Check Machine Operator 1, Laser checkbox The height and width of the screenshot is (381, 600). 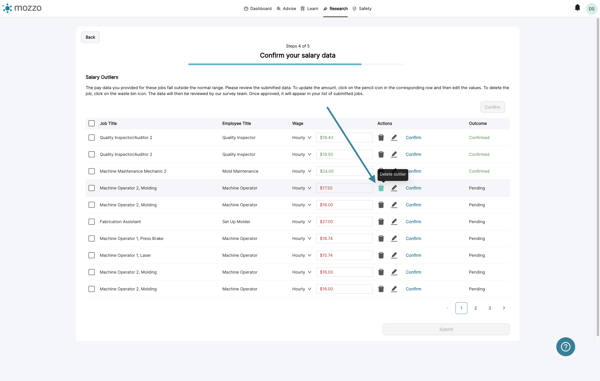tap(91, 255)
